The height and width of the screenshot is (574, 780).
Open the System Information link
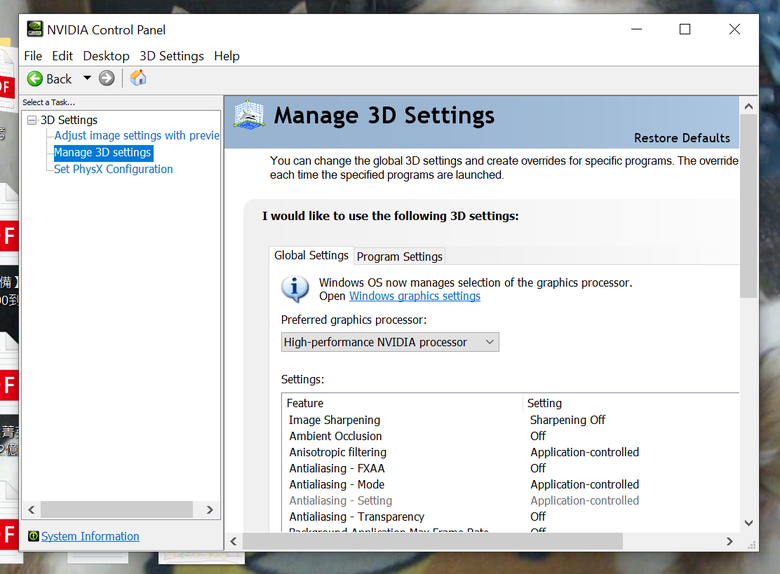coord(90,536)
